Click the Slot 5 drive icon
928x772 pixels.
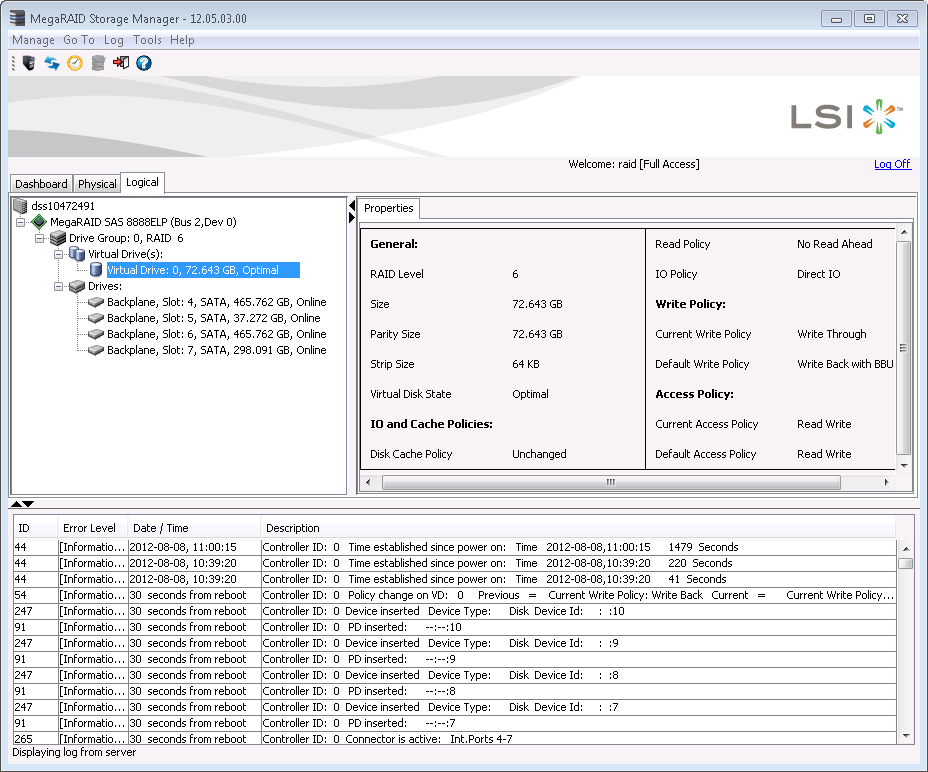[96, 318]
